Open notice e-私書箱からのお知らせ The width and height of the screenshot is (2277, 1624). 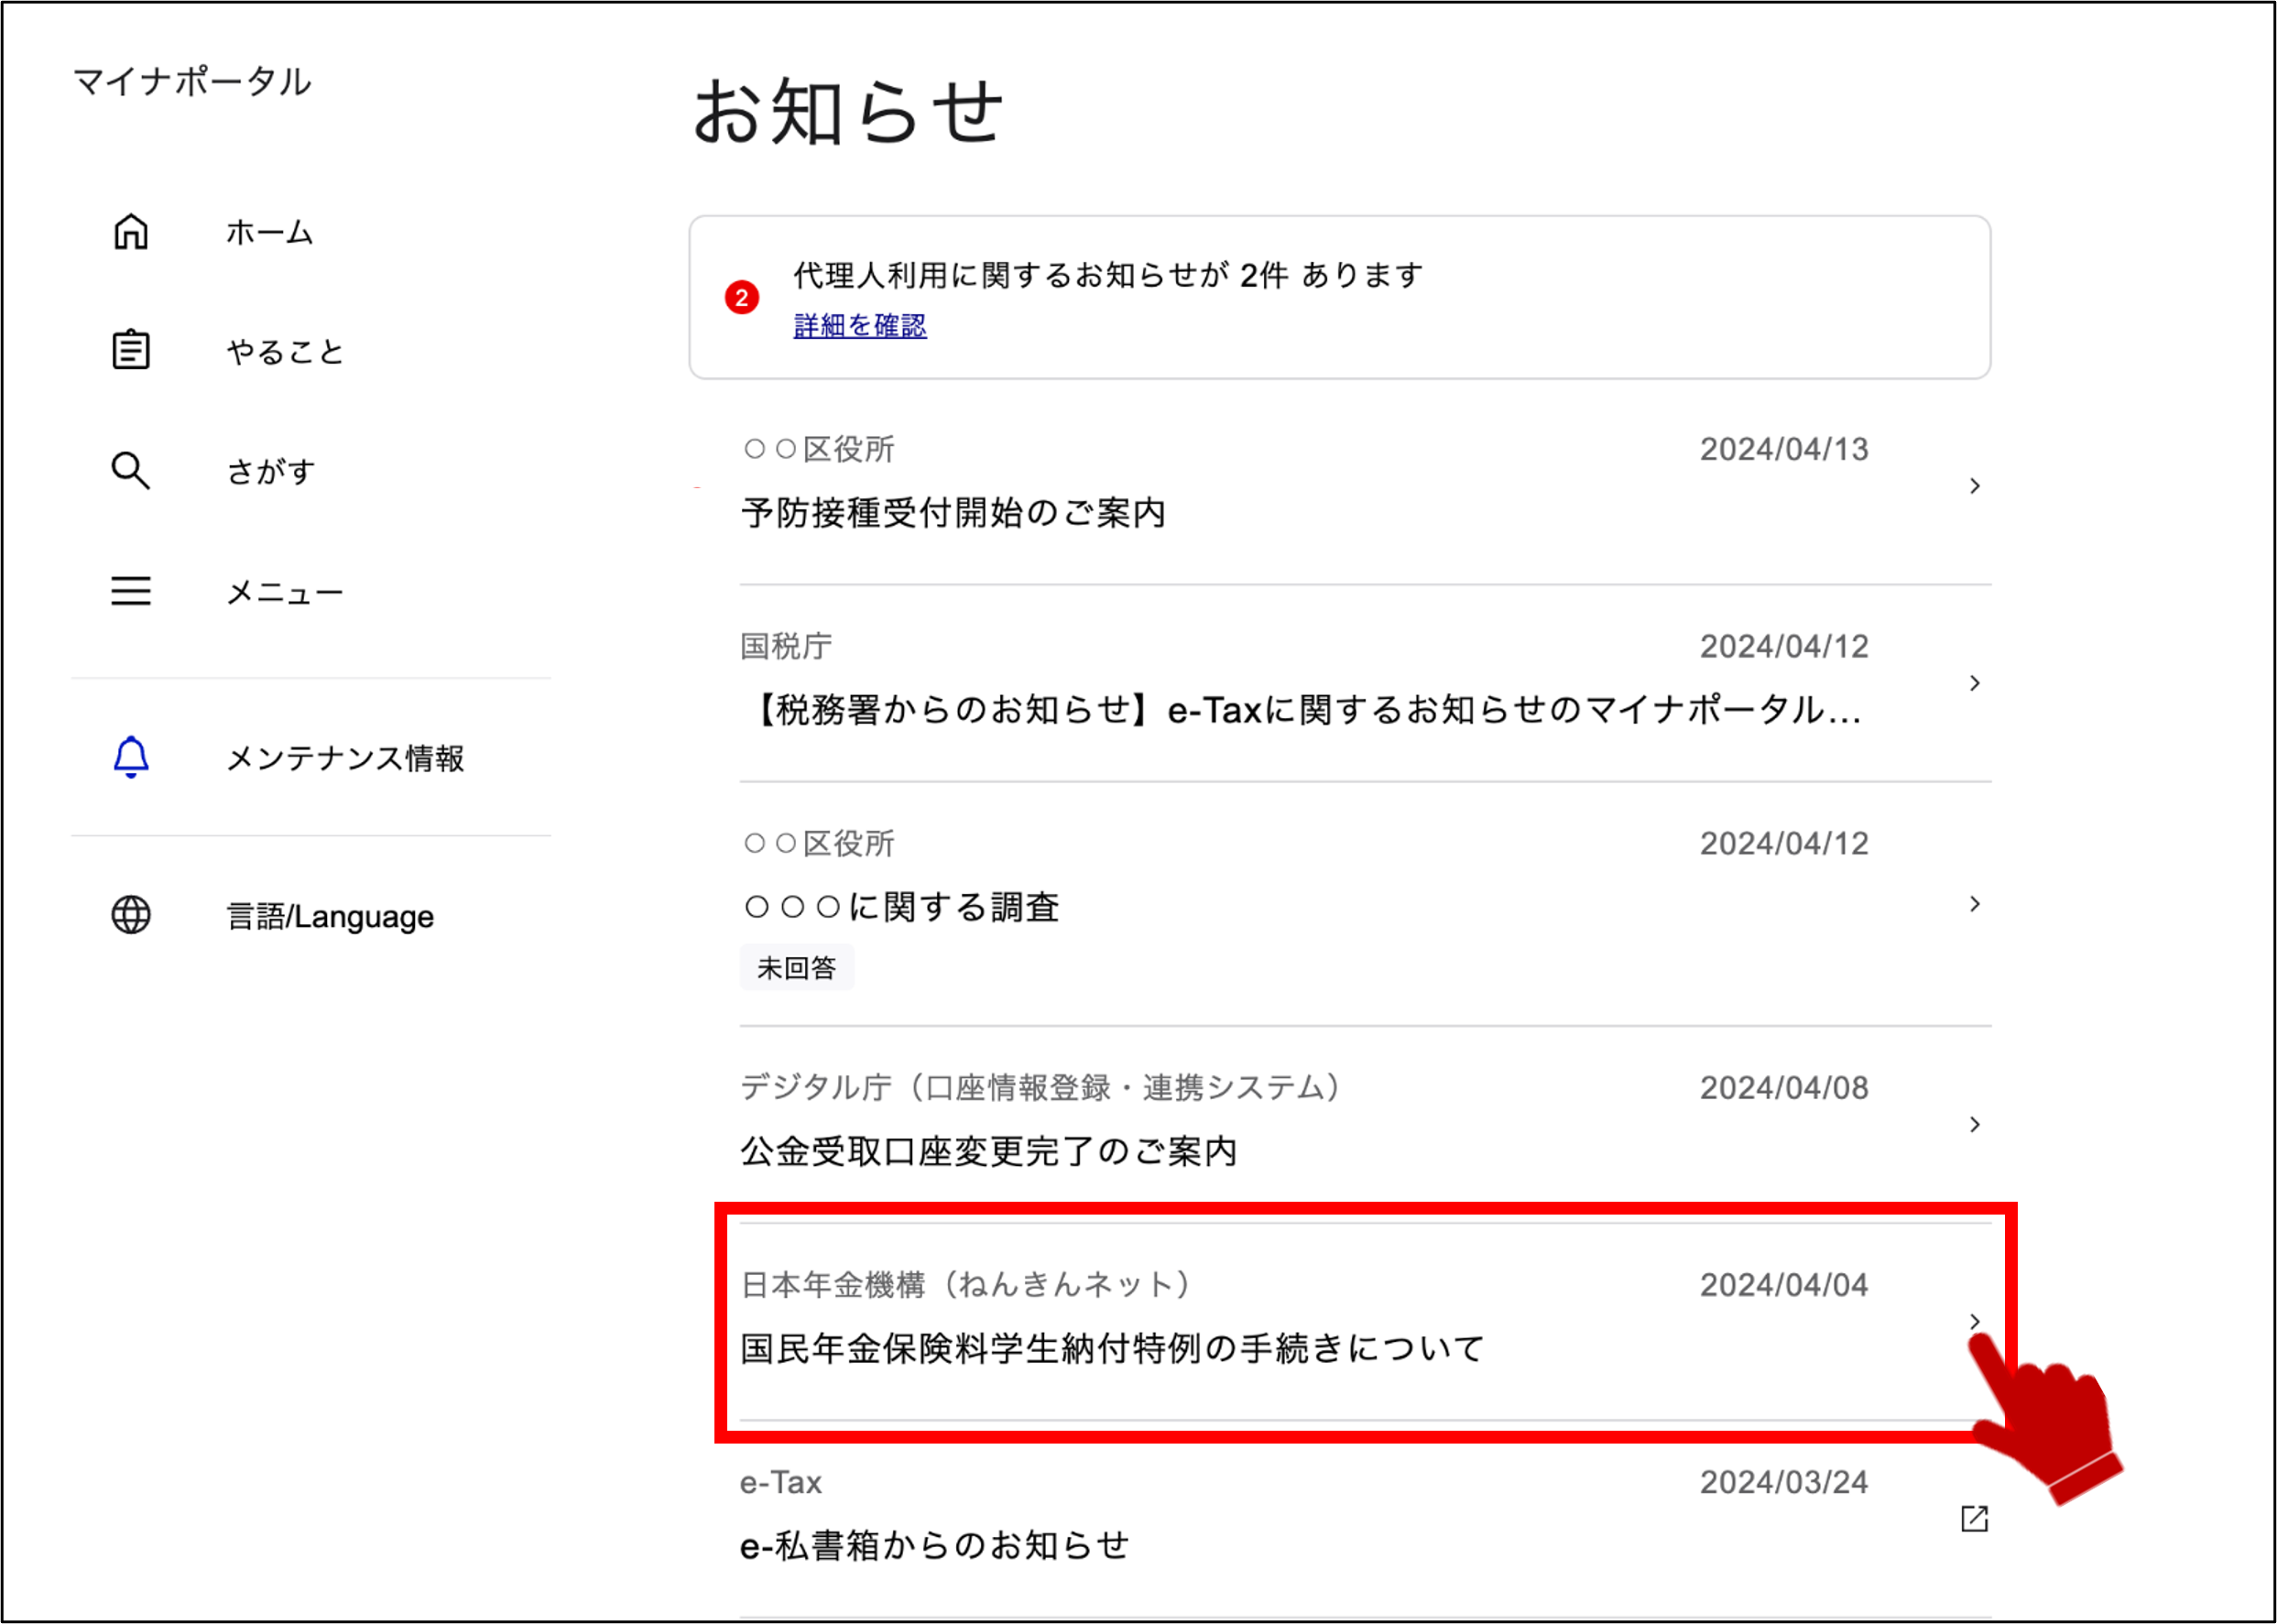pyautogui.click(x=934, y=1546)
